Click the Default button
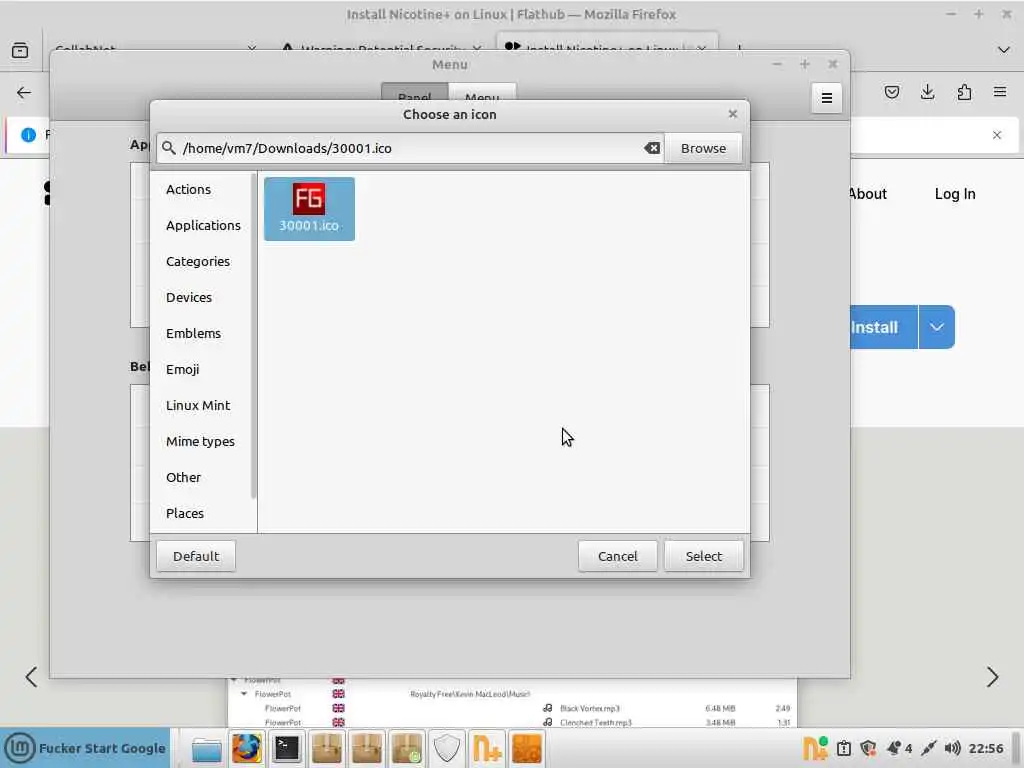Image resolution: width=1024 pixels, height=768 pixels. pyautogui.click(x=196, y=556)
